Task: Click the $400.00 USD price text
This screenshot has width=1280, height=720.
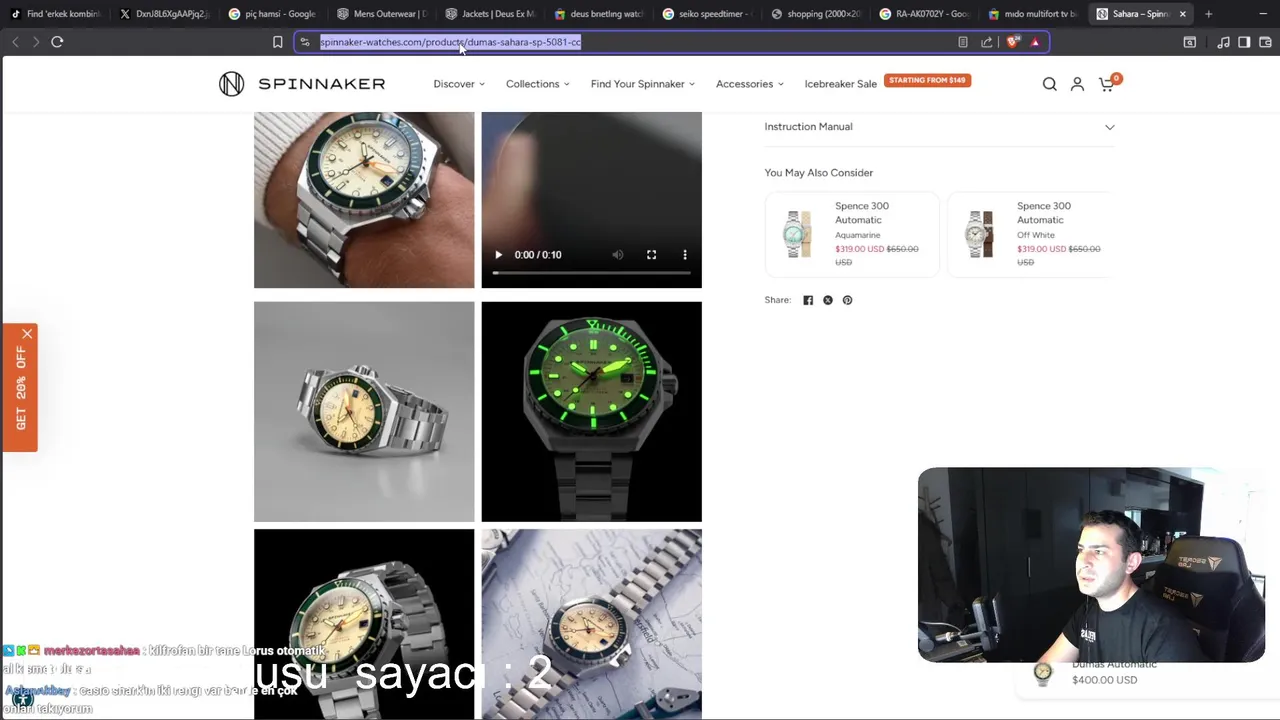Action: click(1104, 680)
